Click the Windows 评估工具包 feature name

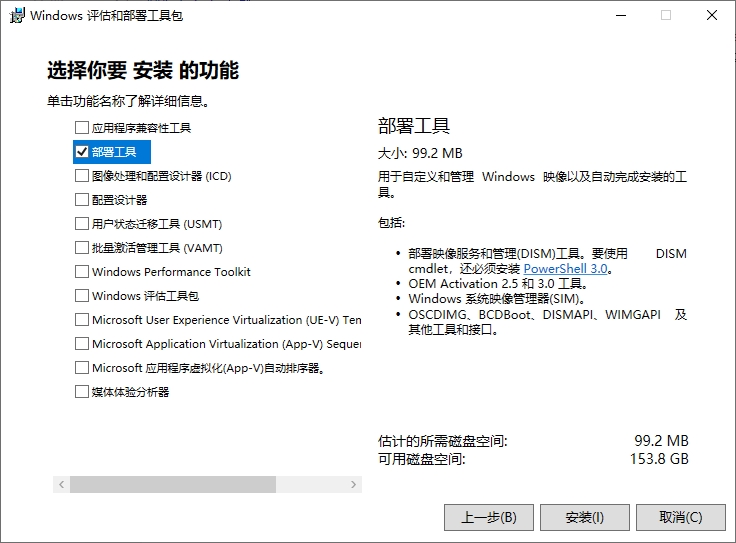pos(146,296)
